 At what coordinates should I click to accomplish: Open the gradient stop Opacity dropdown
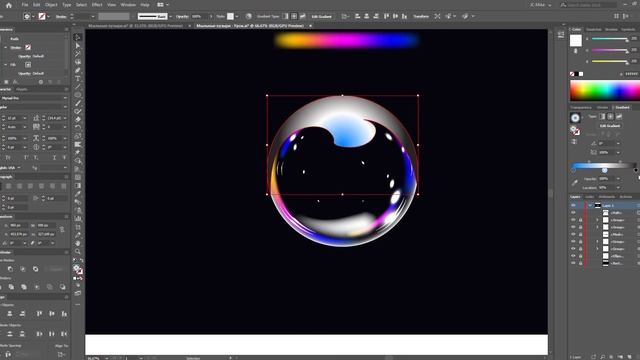[x=618, y=179]
